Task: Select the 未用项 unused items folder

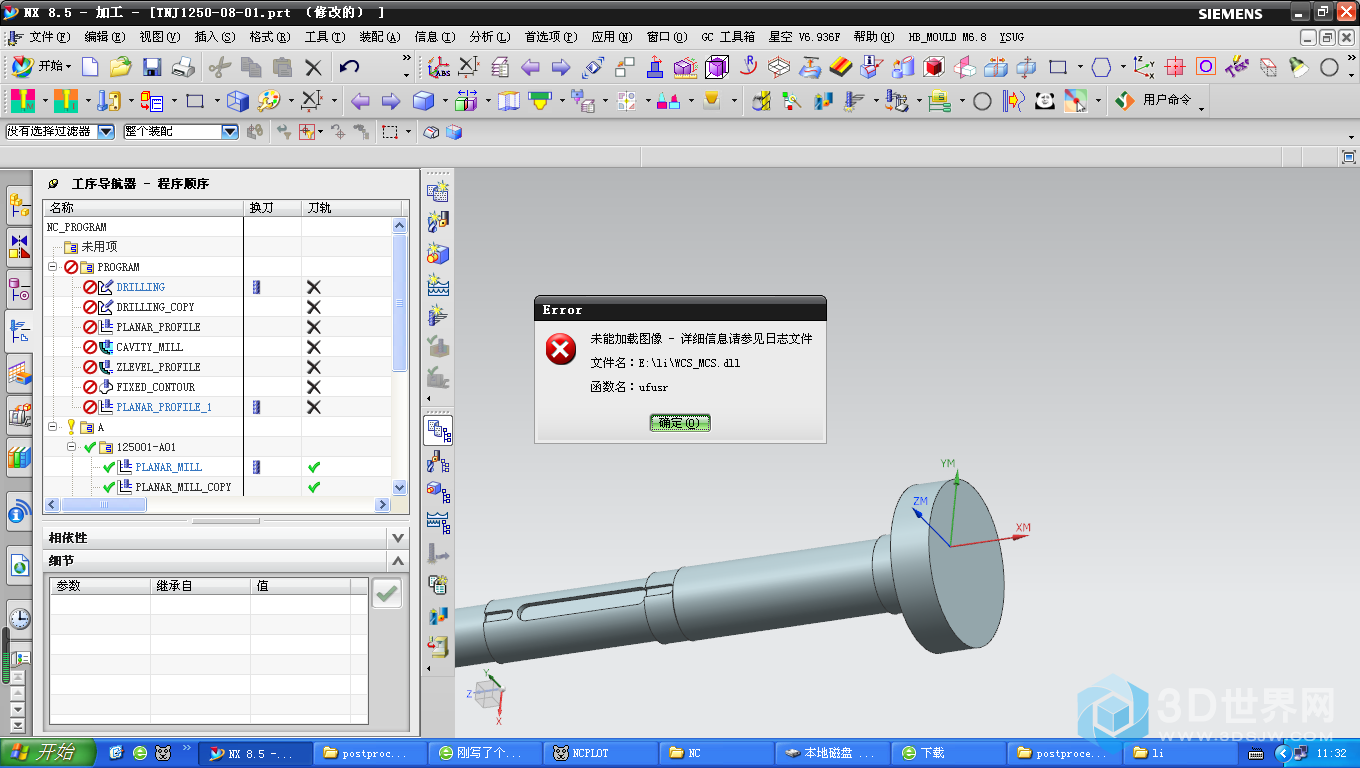Action: pos(99,247)
